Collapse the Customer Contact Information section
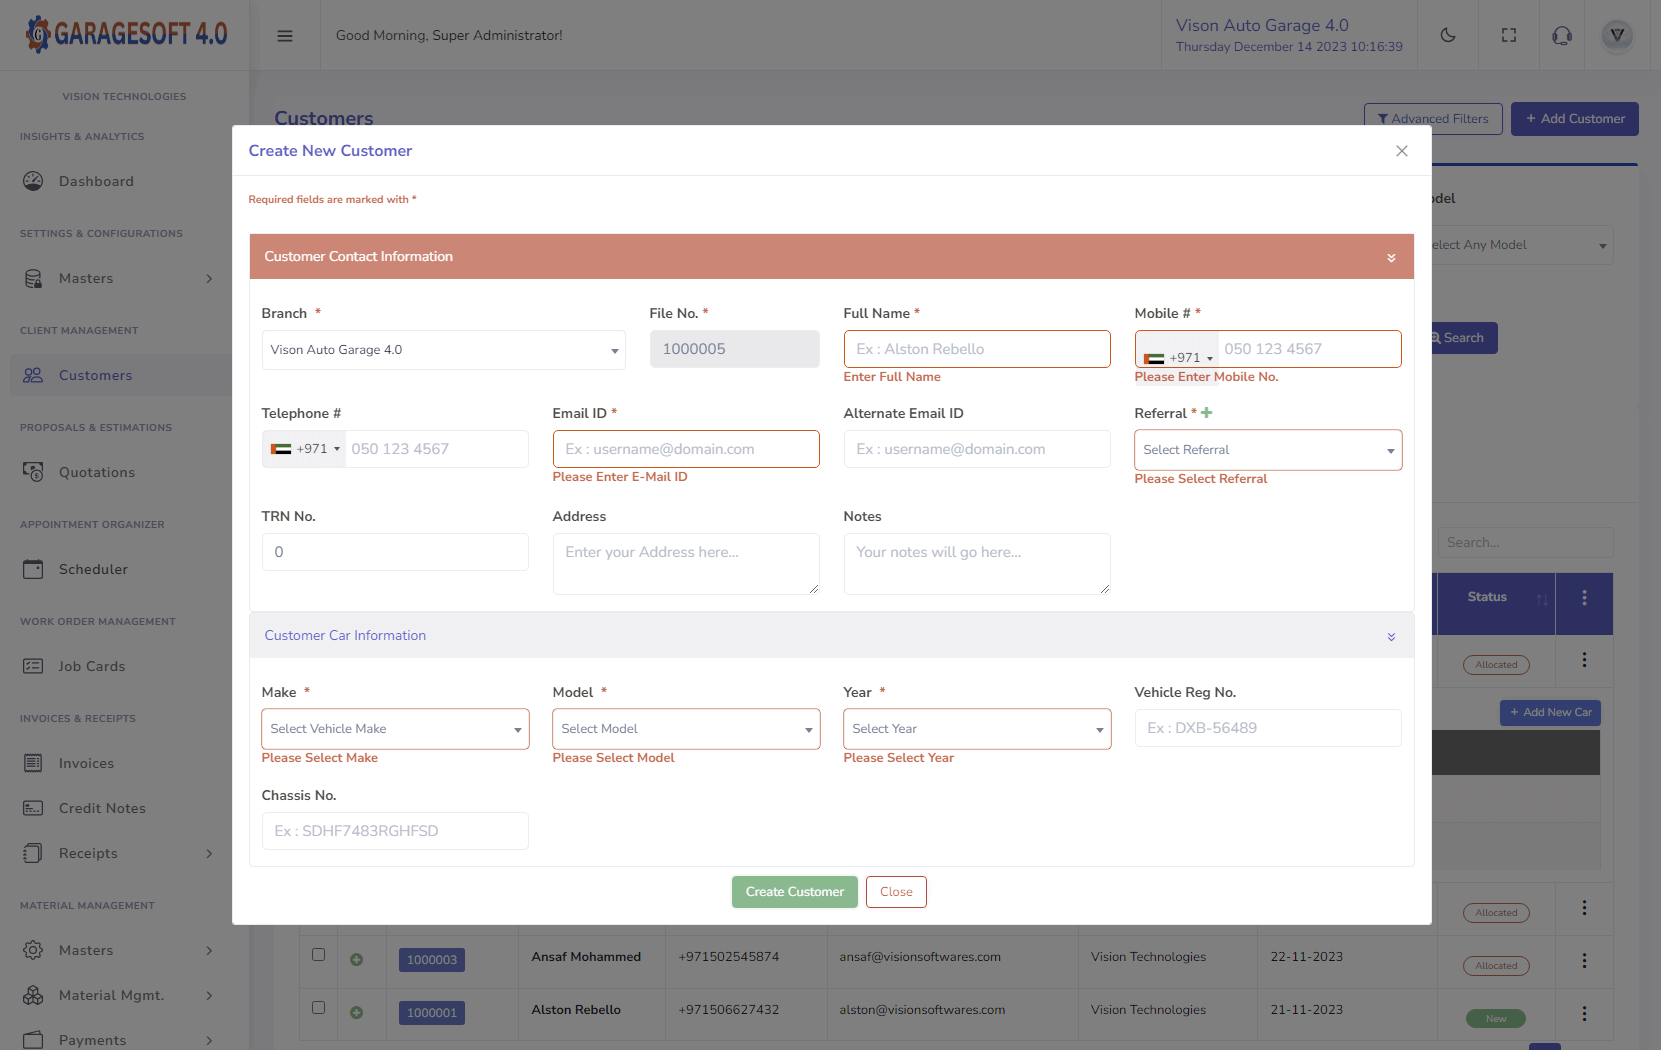 [x=1390, y=256]
